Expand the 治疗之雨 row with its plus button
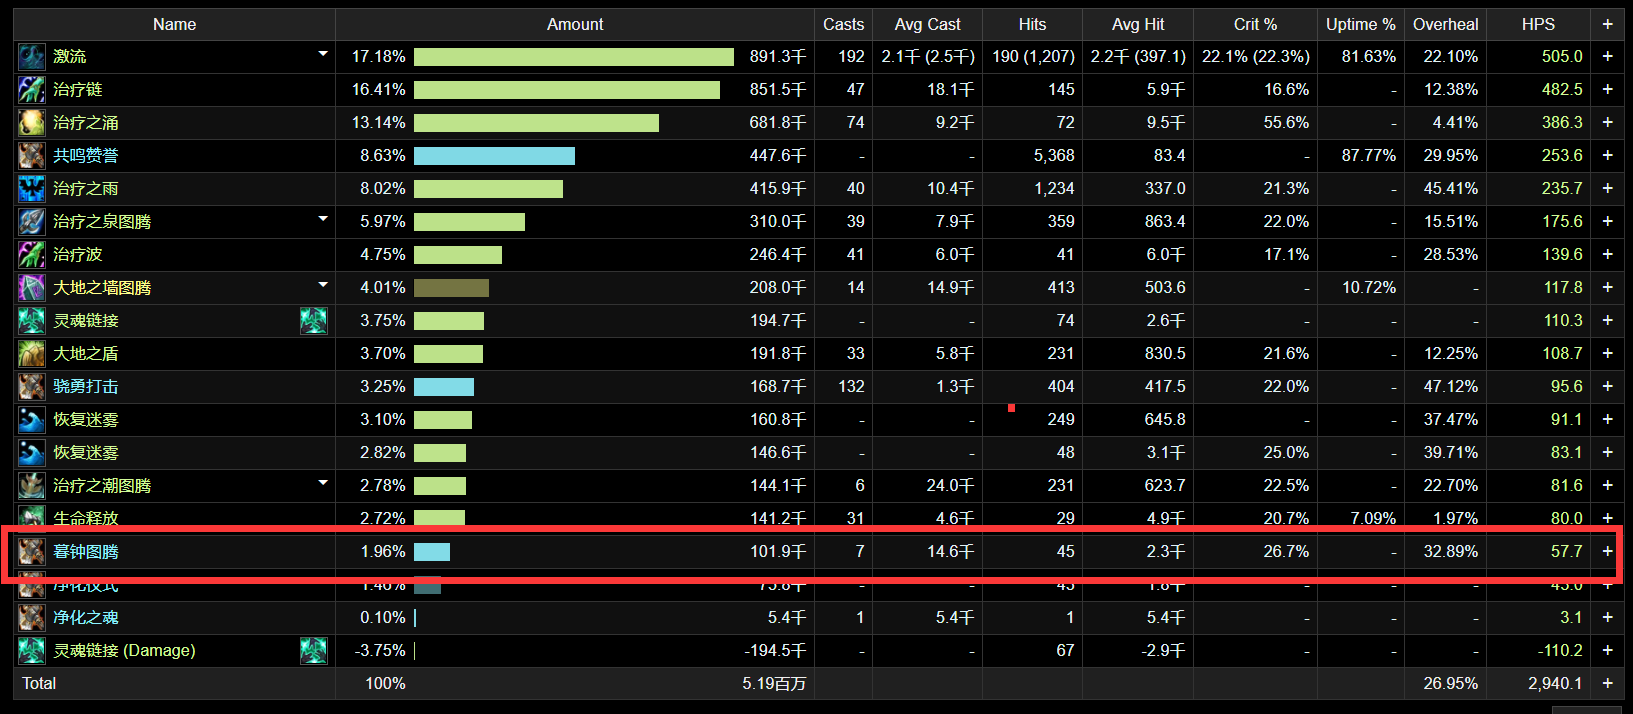 [x=1607, y=189]
